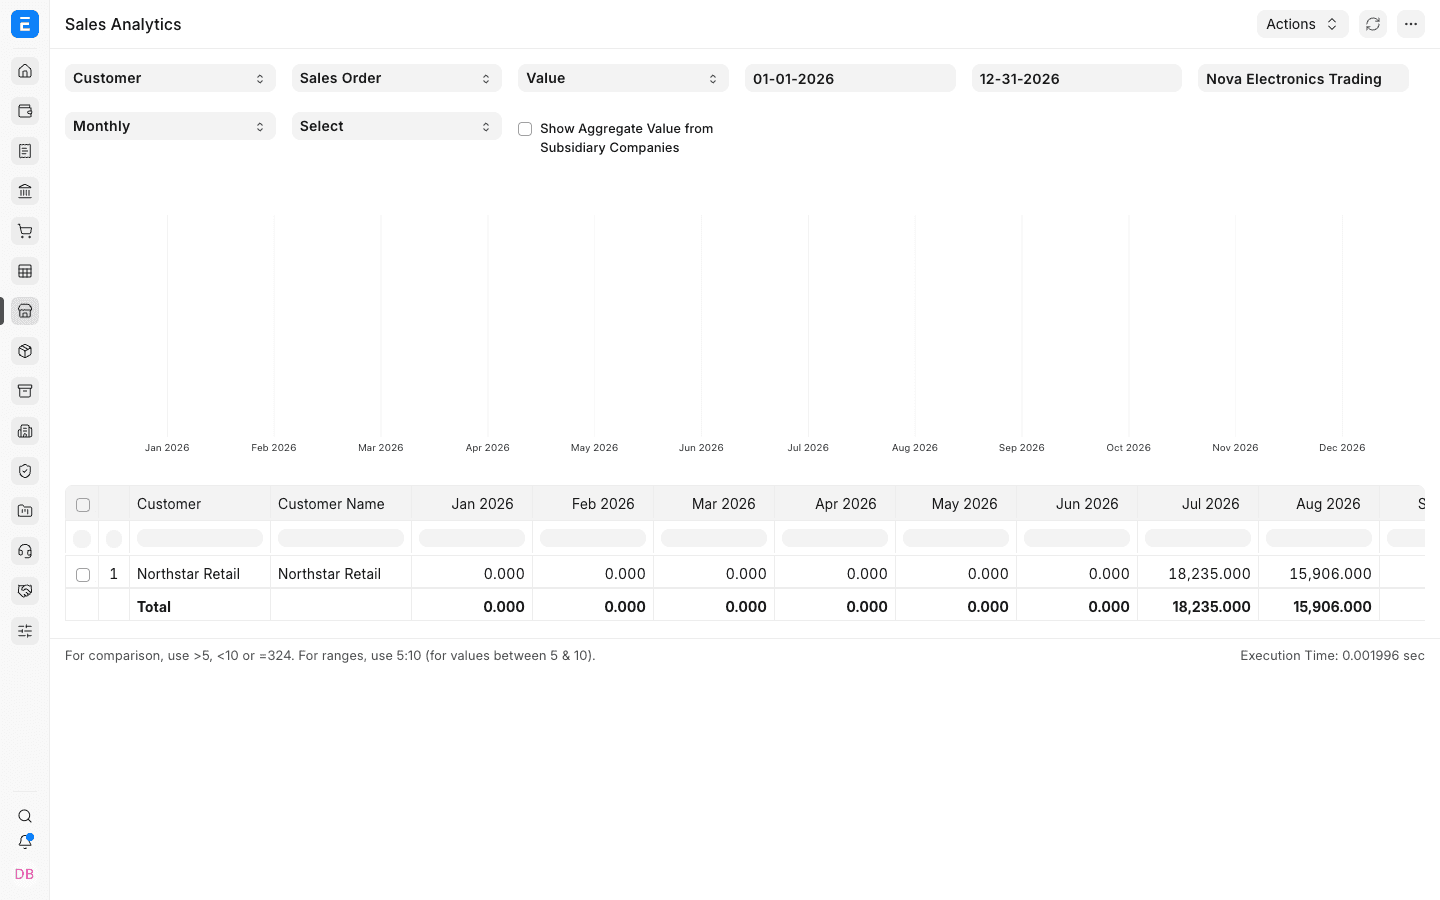
Task: Click the 18,235.000 cell in Northstar Retail row
Action: click(x=1198, y=574)
